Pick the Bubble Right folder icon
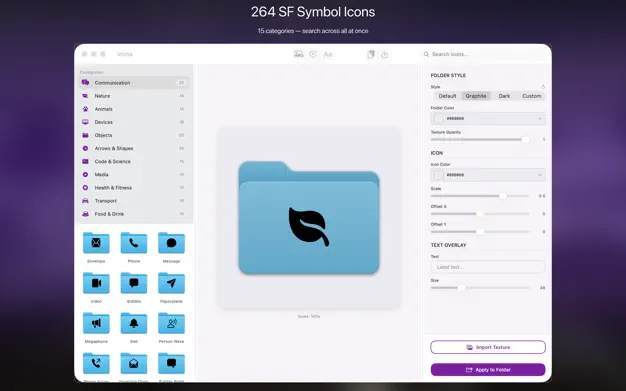This screenshot has height=391, width=626. tap(171, 363)
